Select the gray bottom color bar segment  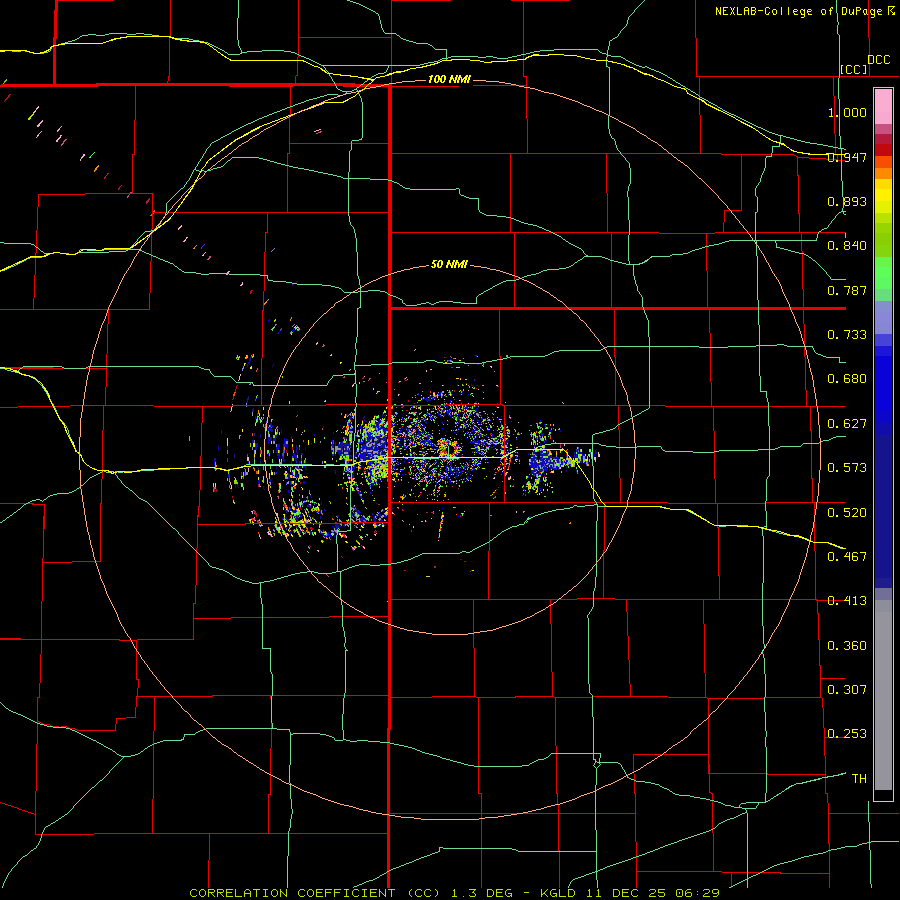click(883, 695)
